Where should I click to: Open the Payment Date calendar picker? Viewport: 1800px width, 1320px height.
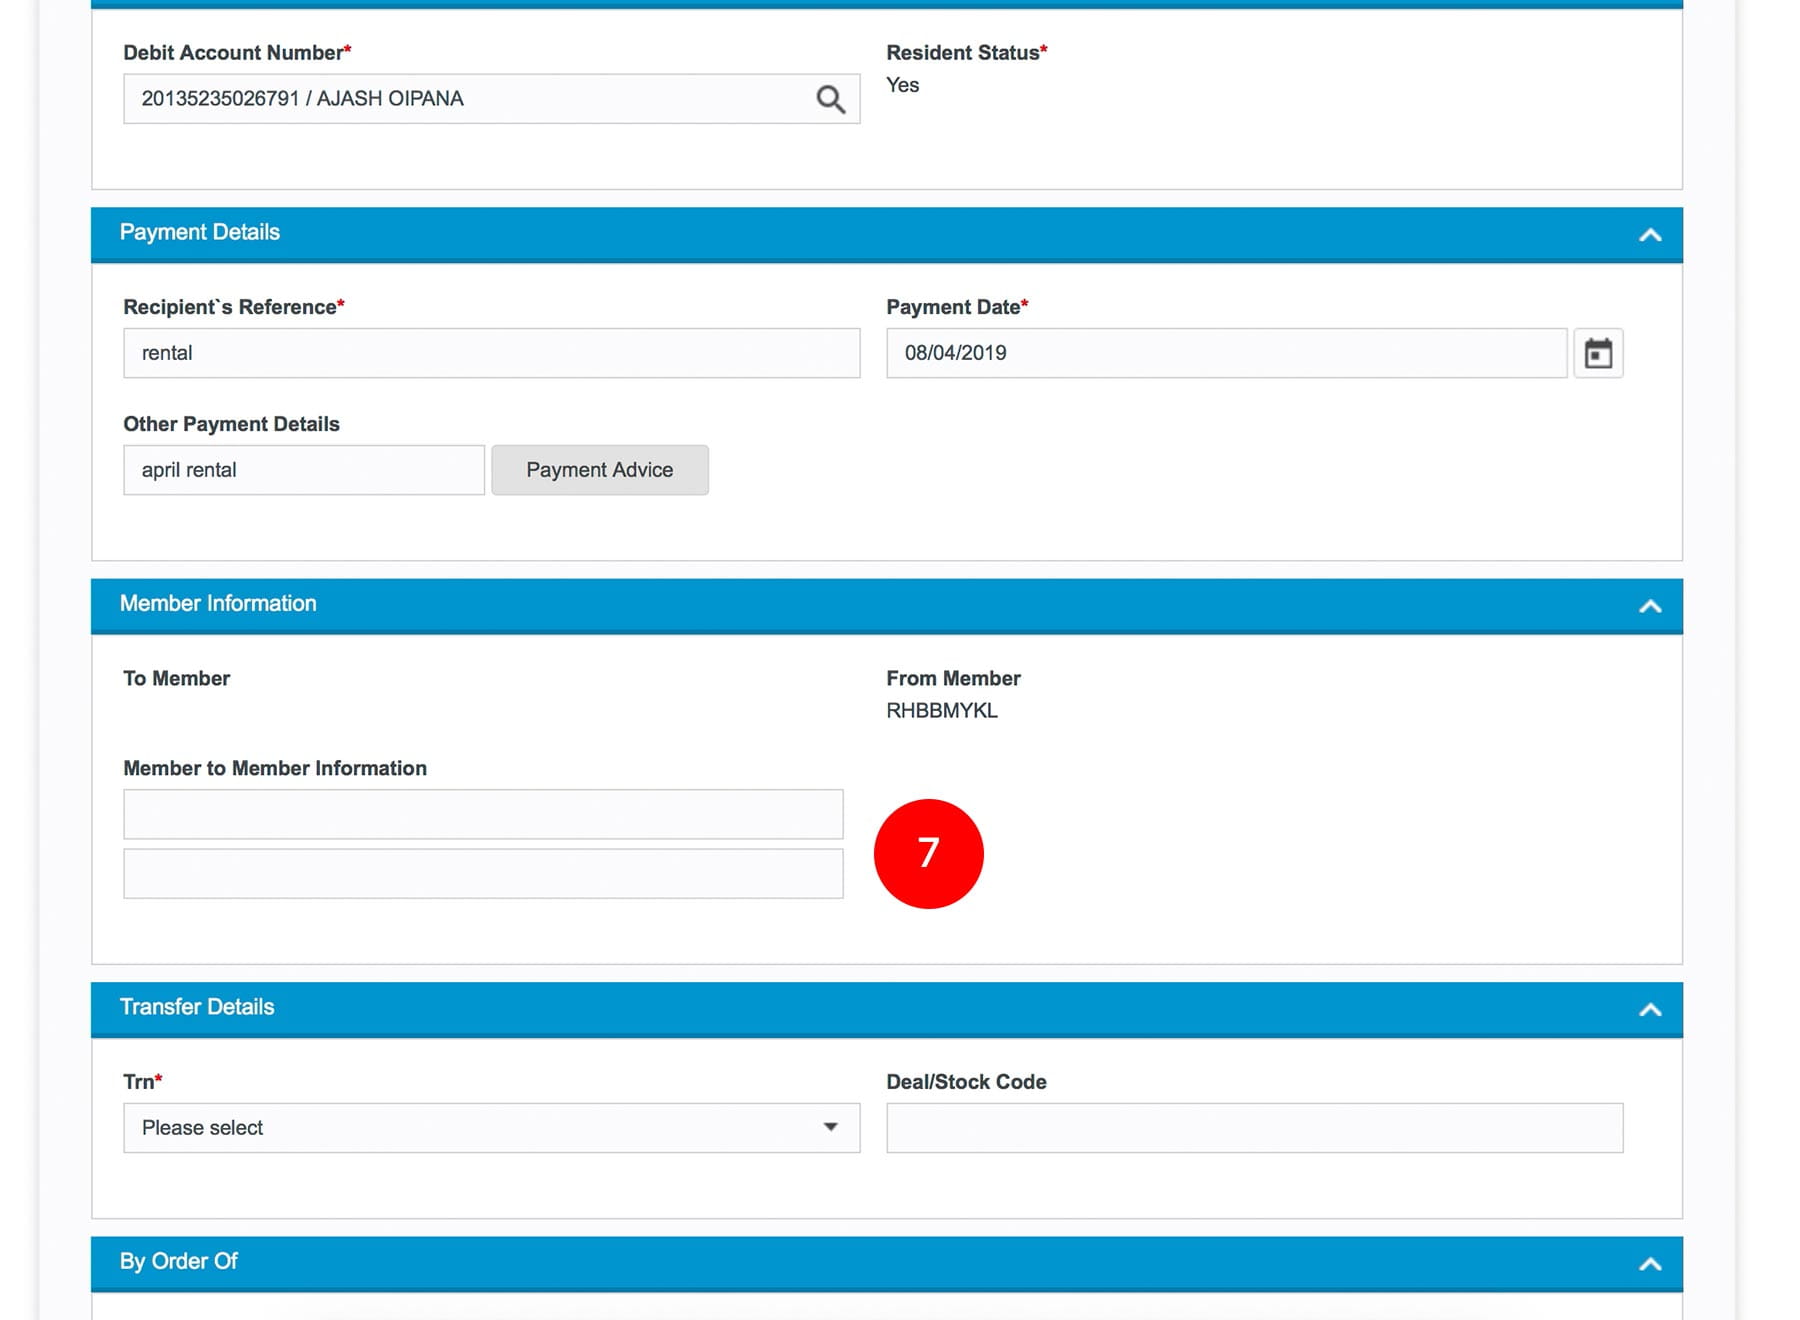click(1598, 353)
